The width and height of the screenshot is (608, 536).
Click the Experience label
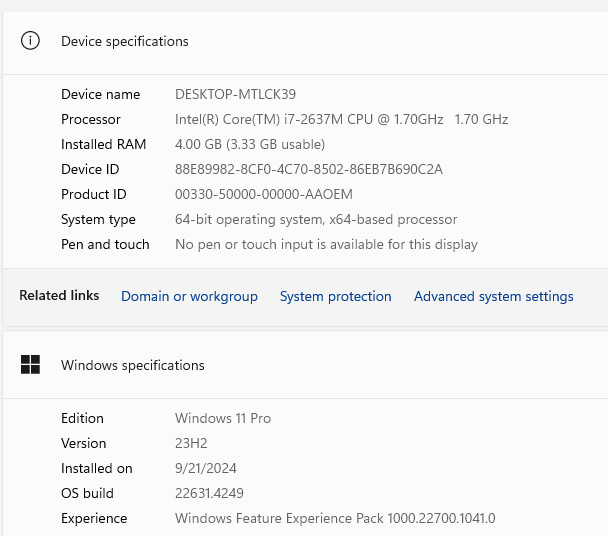pos(94,519)
